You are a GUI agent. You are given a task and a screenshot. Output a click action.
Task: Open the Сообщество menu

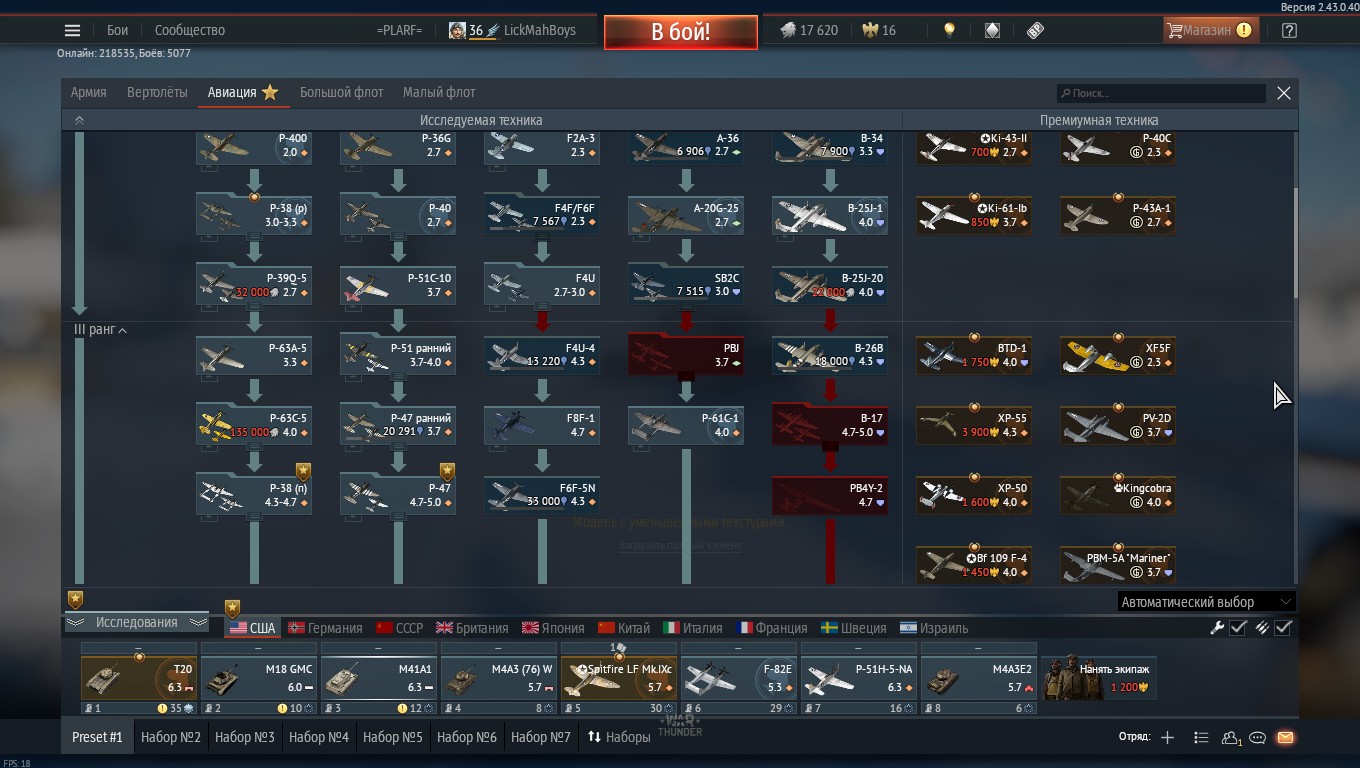[190, 30]
